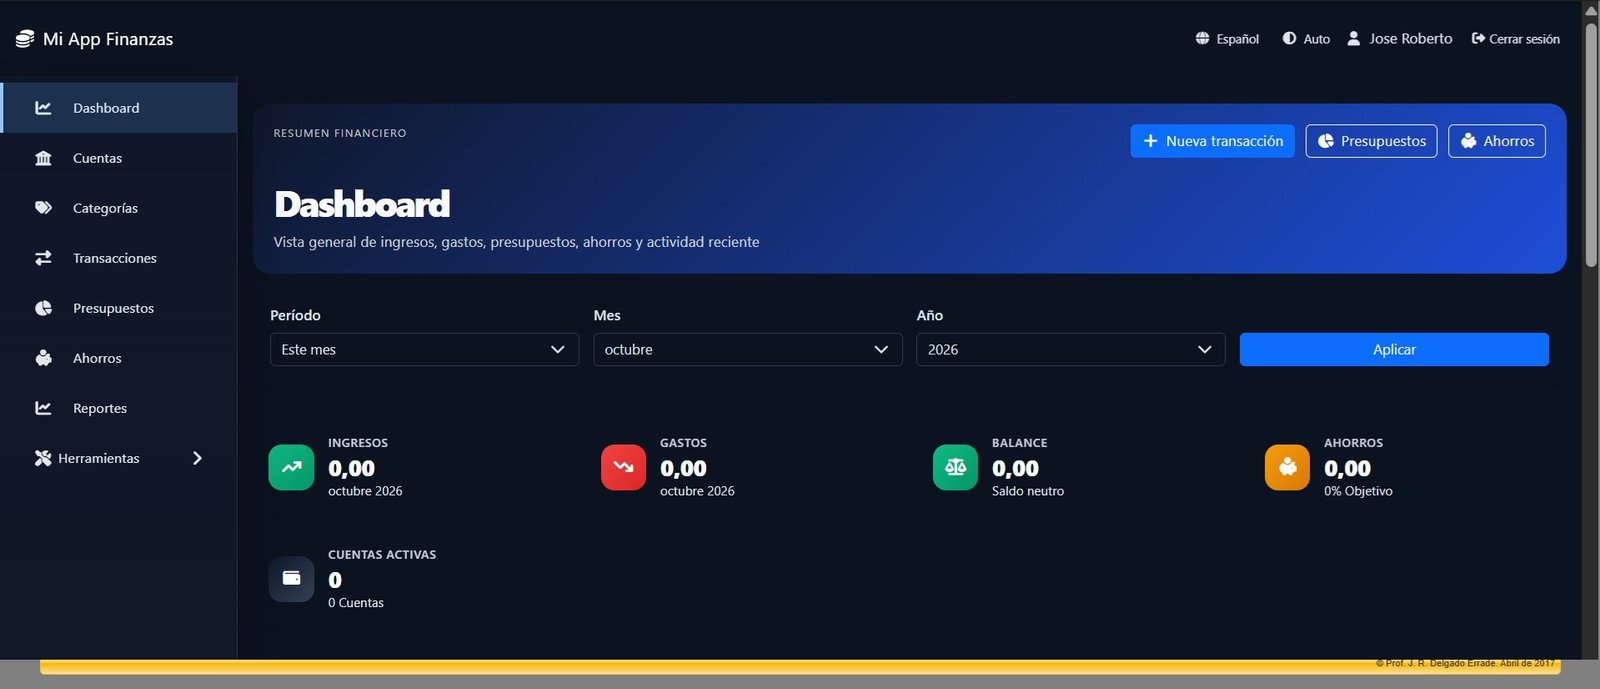Click the orange Ahorros piggy bank card icon
The width and height of the screenshot is (1600, 689).
[1287, 467]
